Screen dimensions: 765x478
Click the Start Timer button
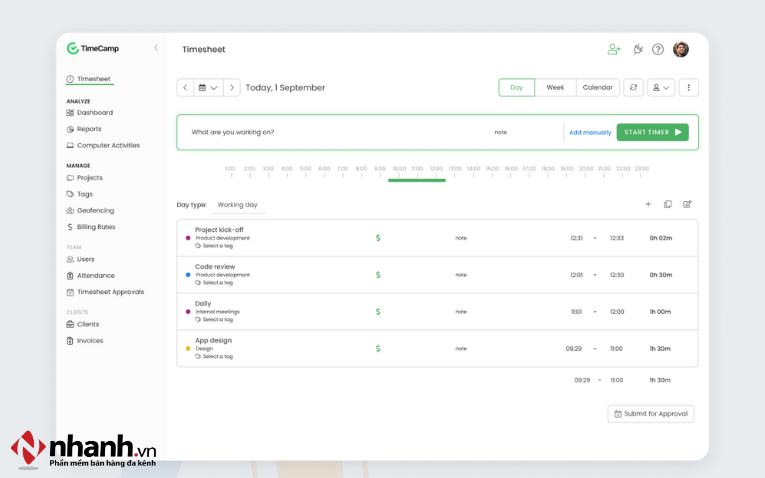point(652,132)
